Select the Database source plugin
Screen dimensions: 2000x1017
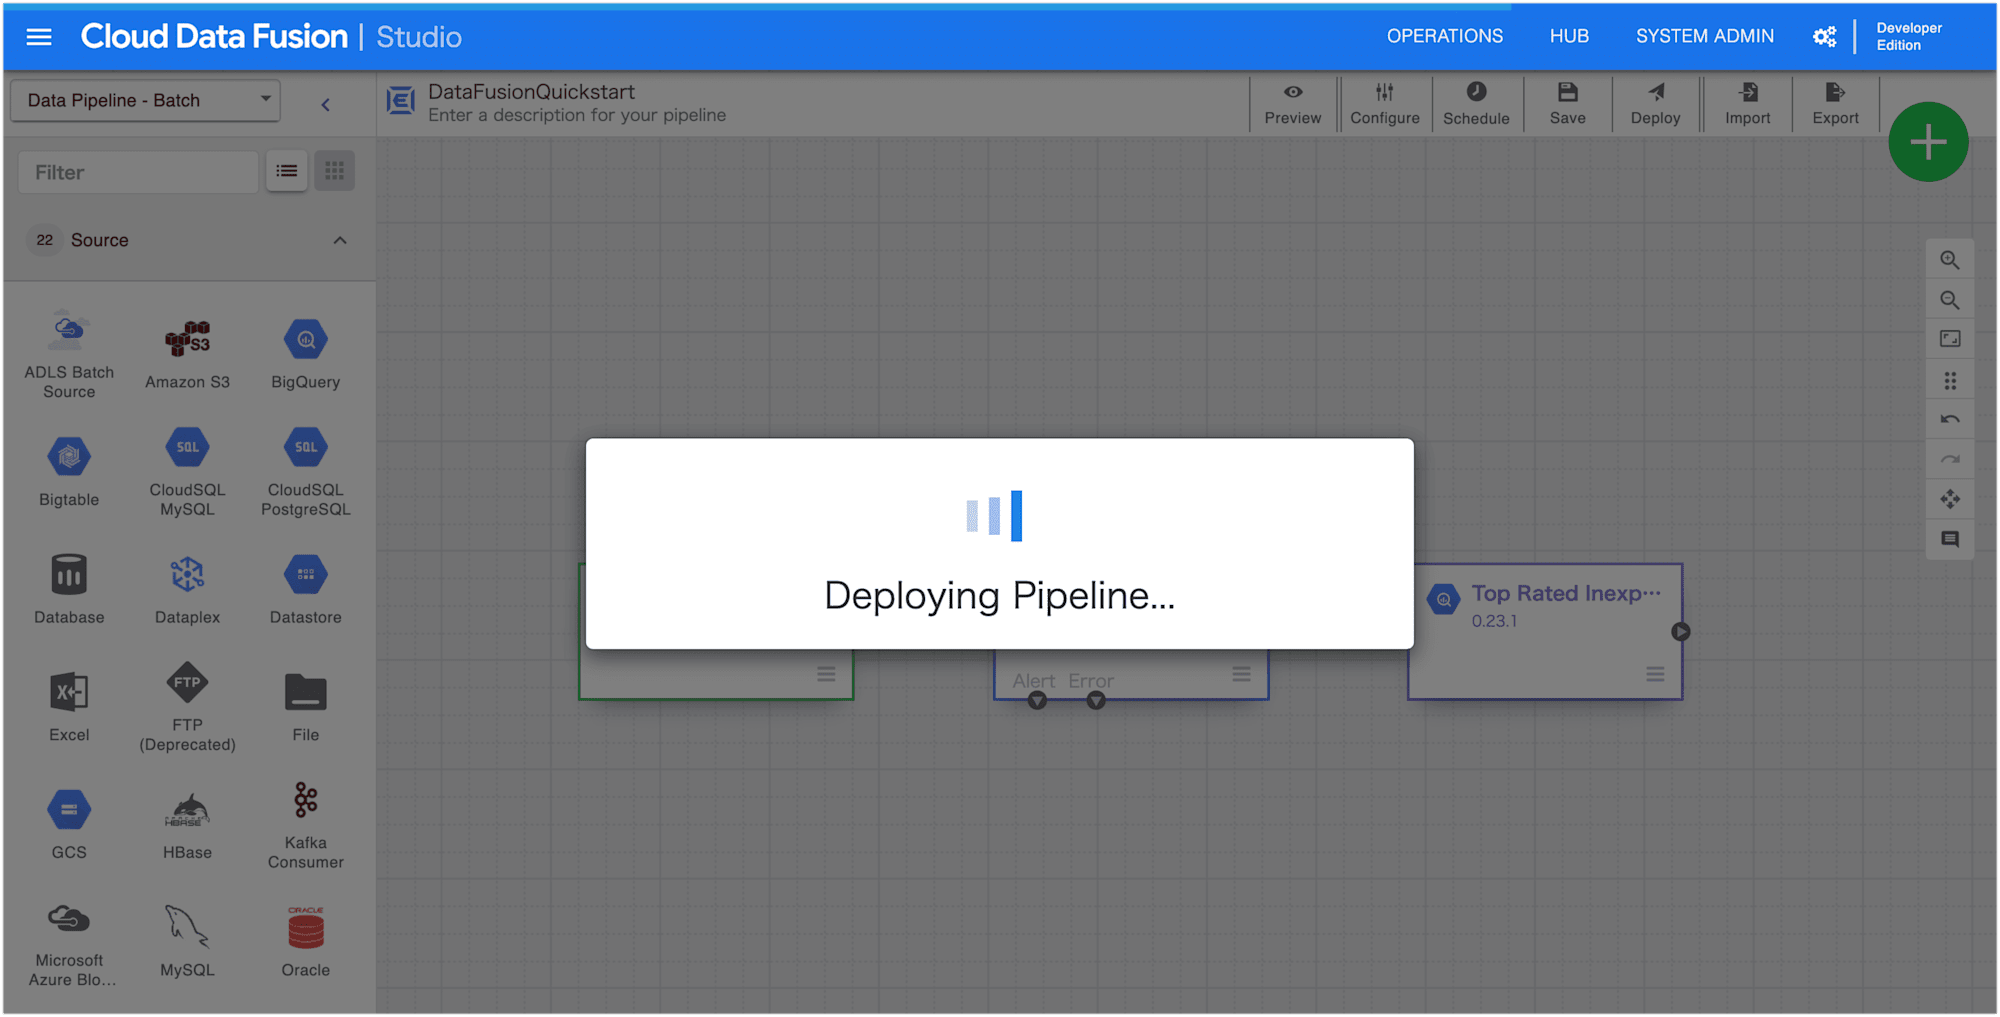pos(69,590)
